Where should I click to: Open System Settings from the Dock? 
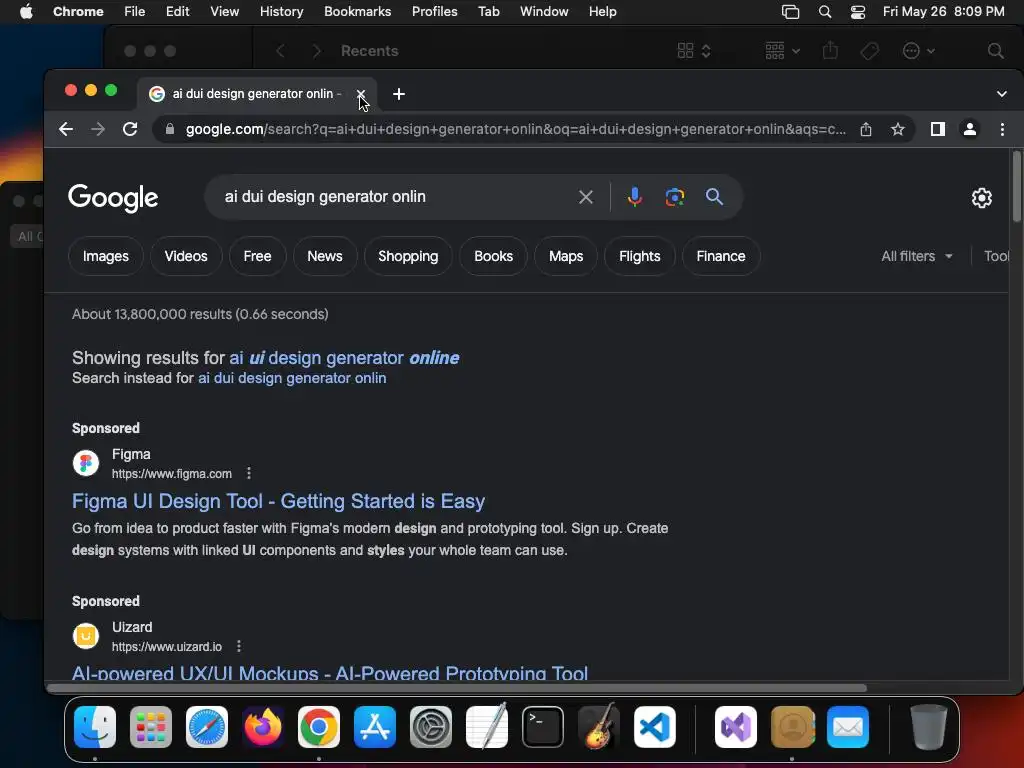point(431,727)
